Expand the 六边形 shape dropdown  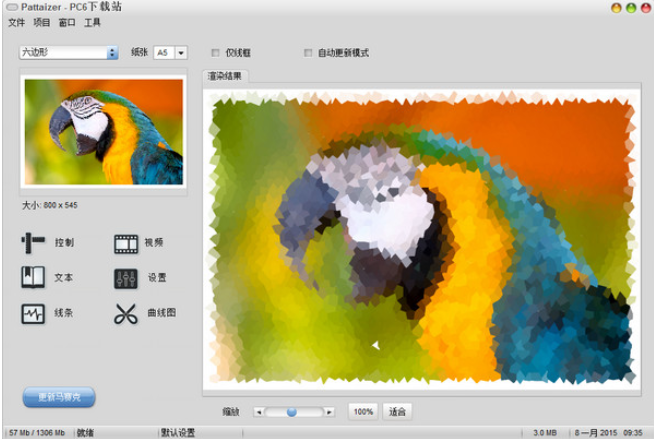pos(112,53)
